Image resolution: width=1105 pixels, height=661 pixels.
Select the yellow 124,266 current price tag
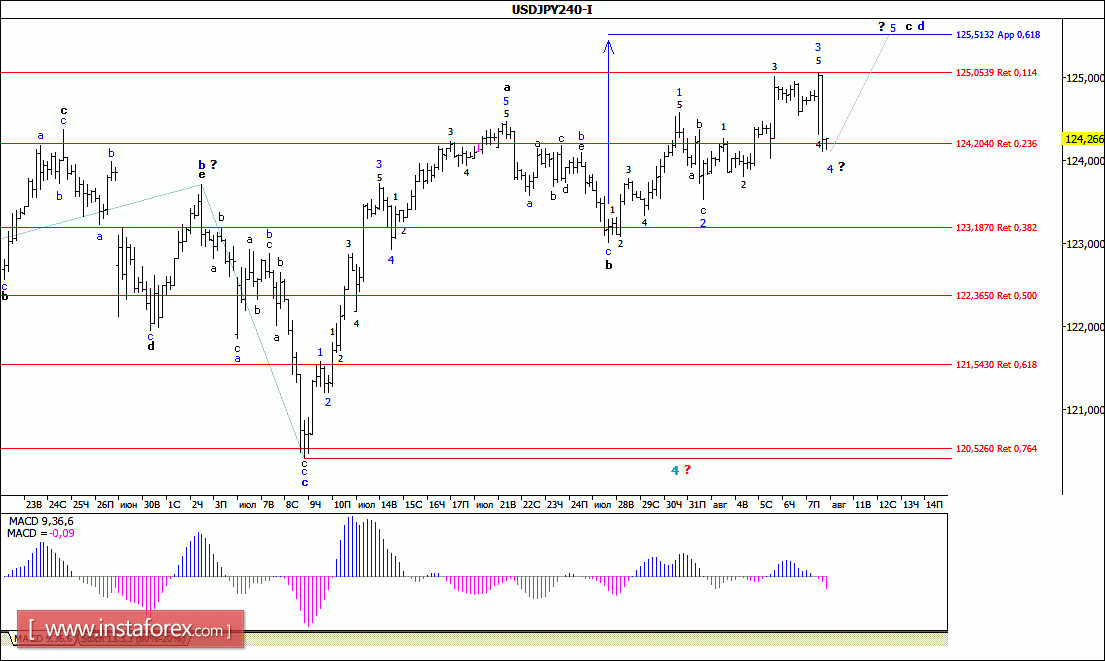[x=1083, y=139]
